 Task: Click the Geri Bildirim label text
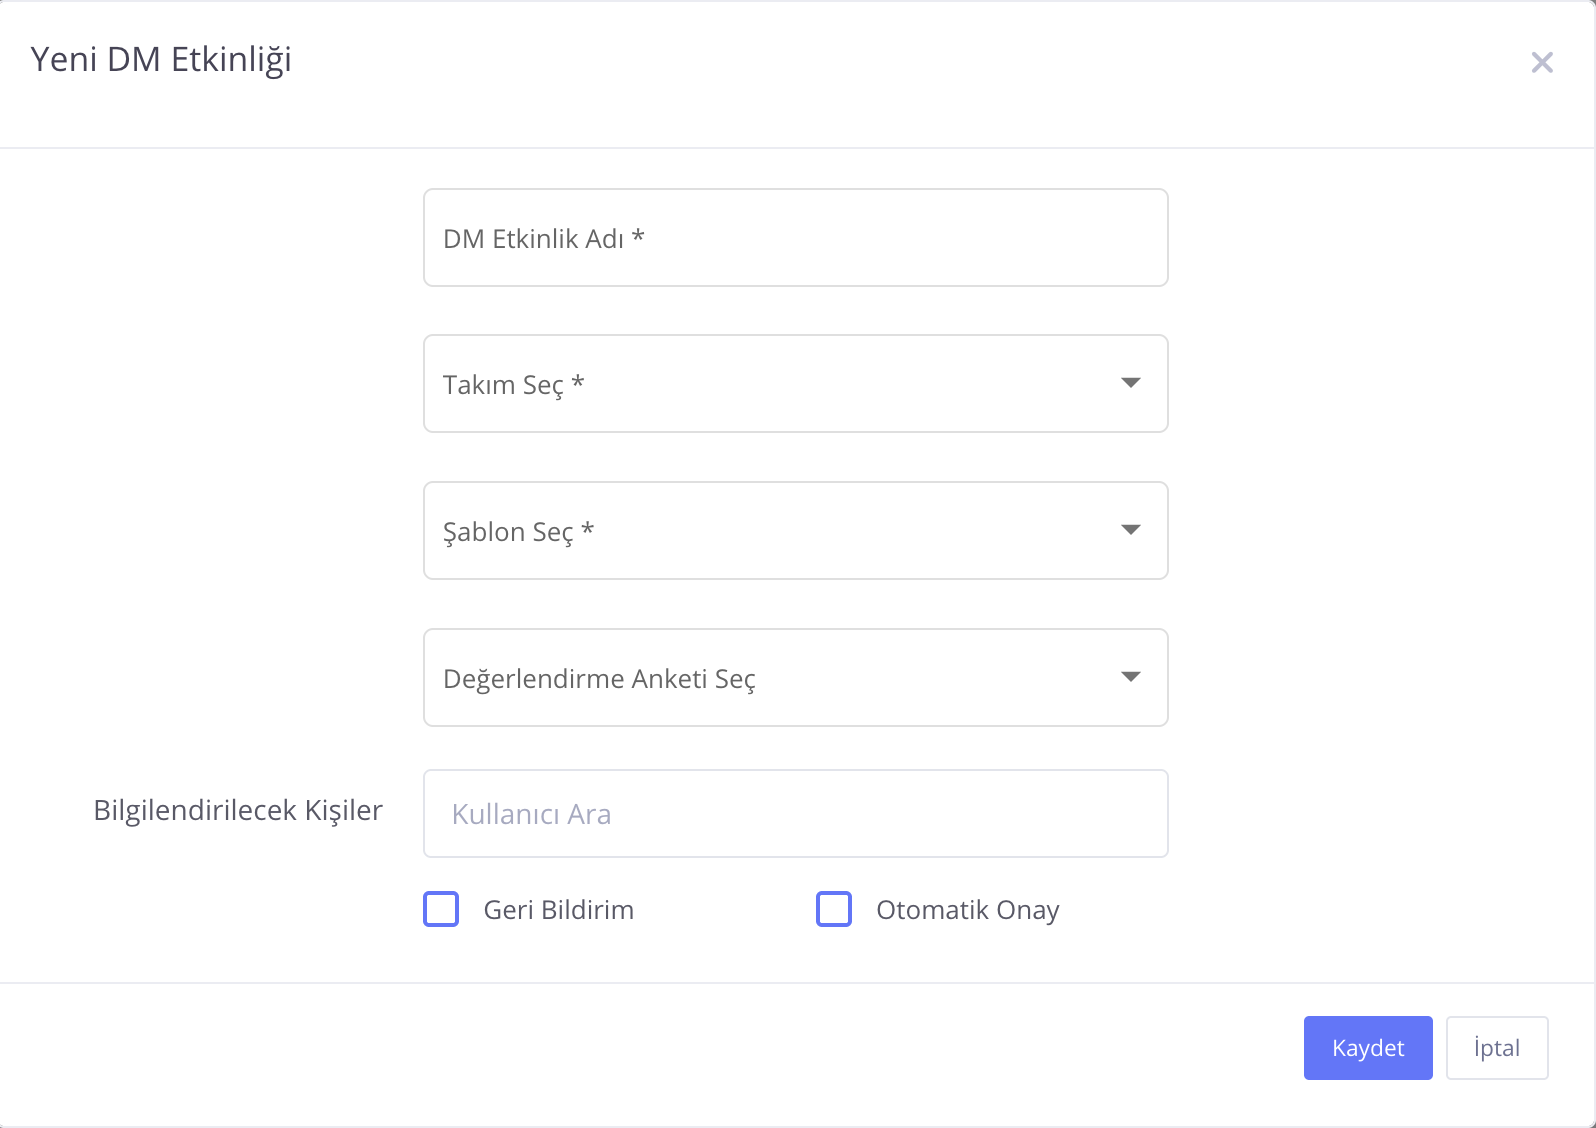[x=558, y=910]
